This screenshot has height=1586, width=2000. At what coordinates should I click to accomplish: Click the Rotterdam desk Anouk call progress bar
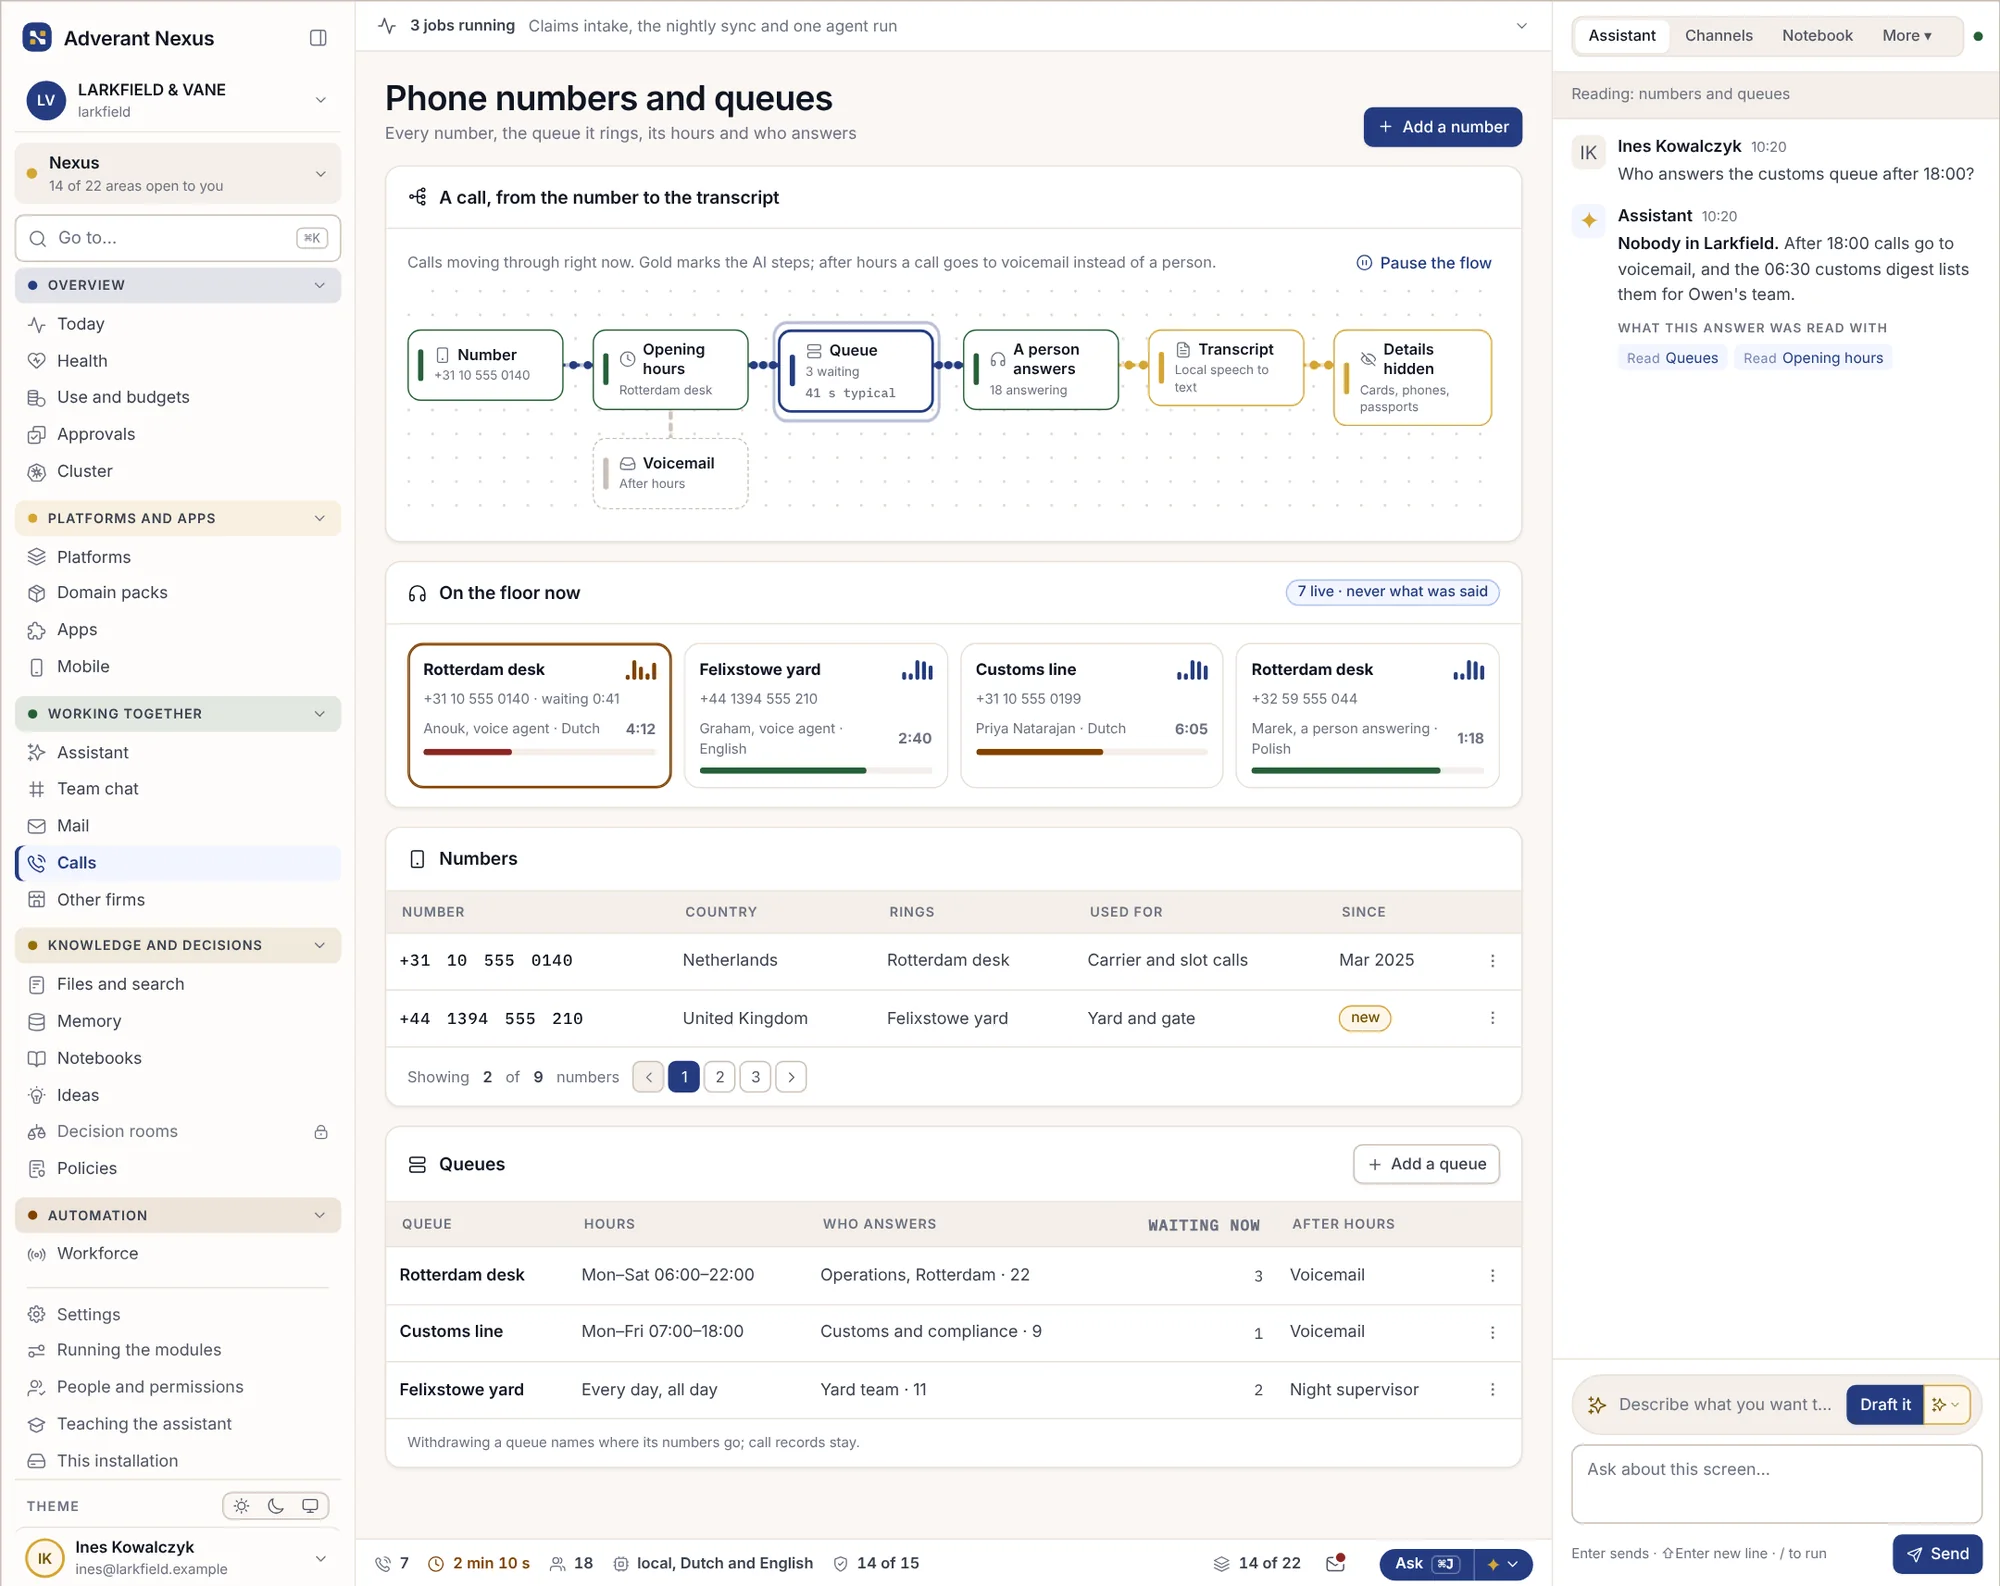coord(539,752)
